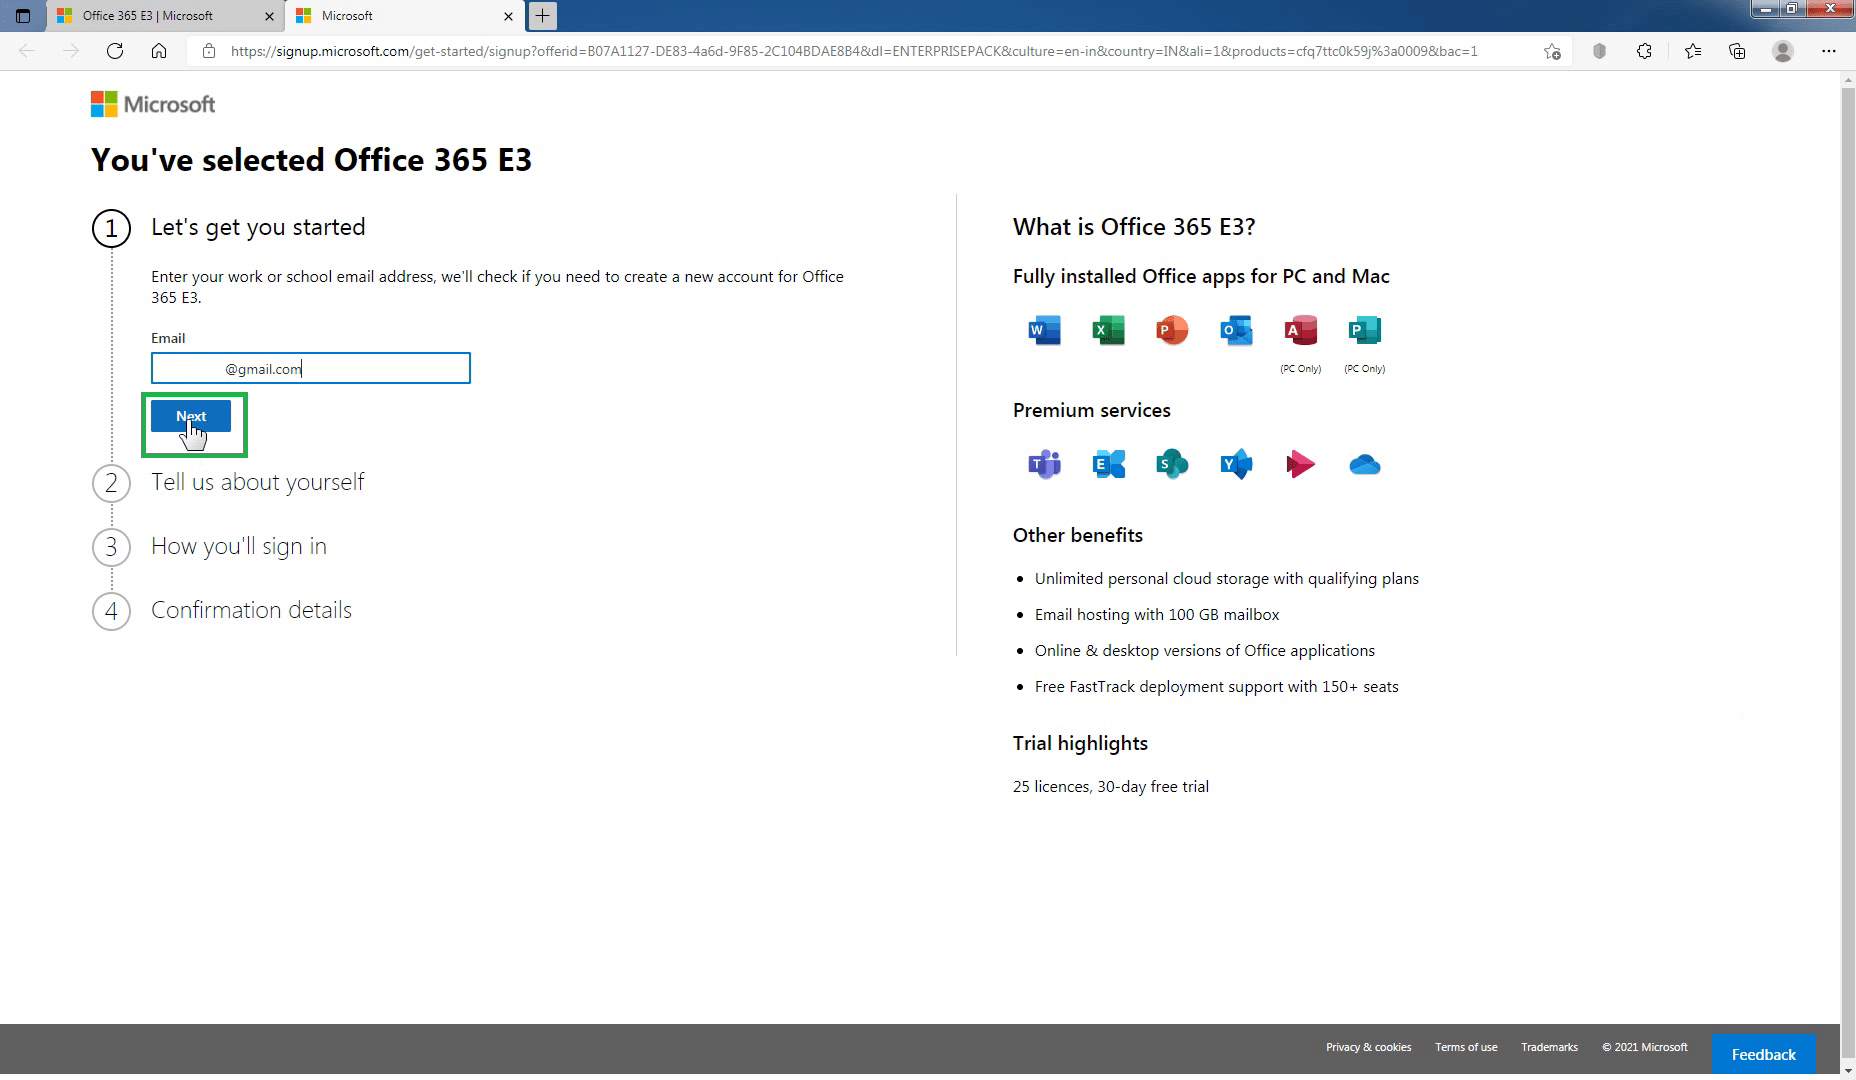Click the OneDrive cloud icon
1856x1080 pixels.
[x=1364, y=463]
